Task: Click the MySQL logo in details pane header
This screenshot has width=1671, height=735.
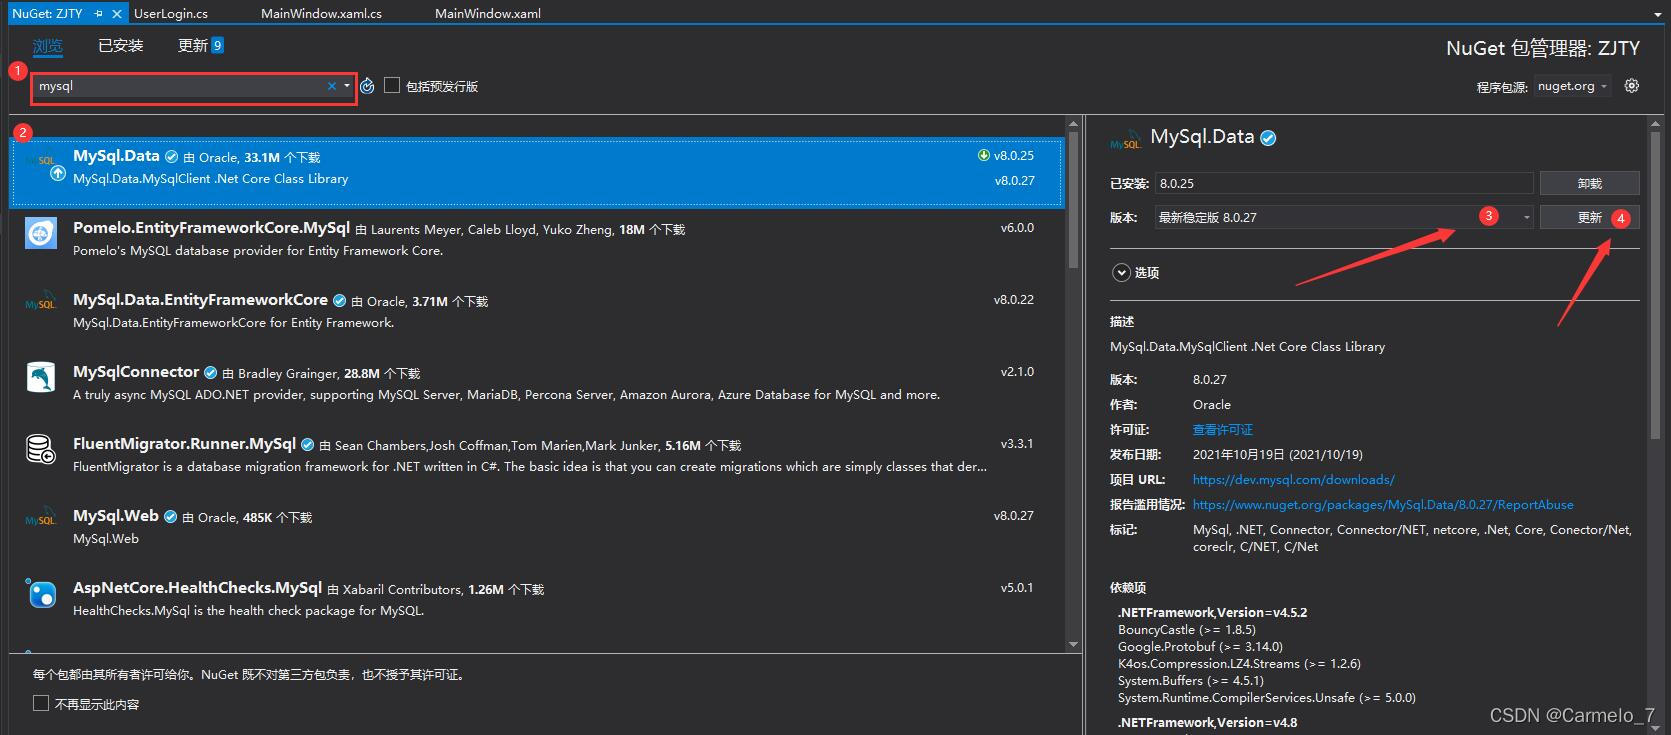Action: click(1125, 140)
